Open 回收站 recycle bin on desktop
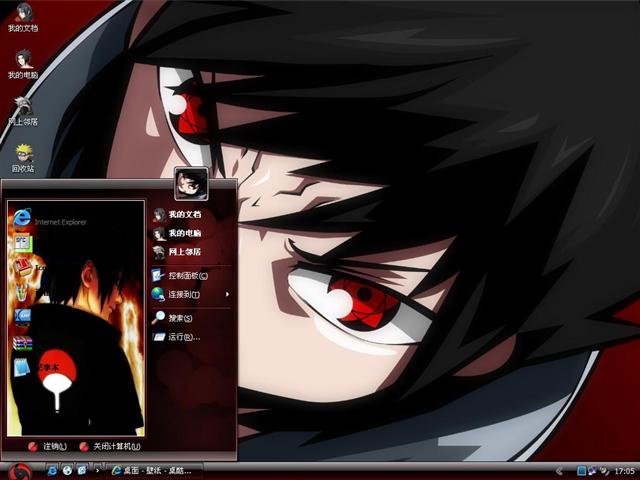This screenshot has width=640, height=480. (x=23, y=158)
